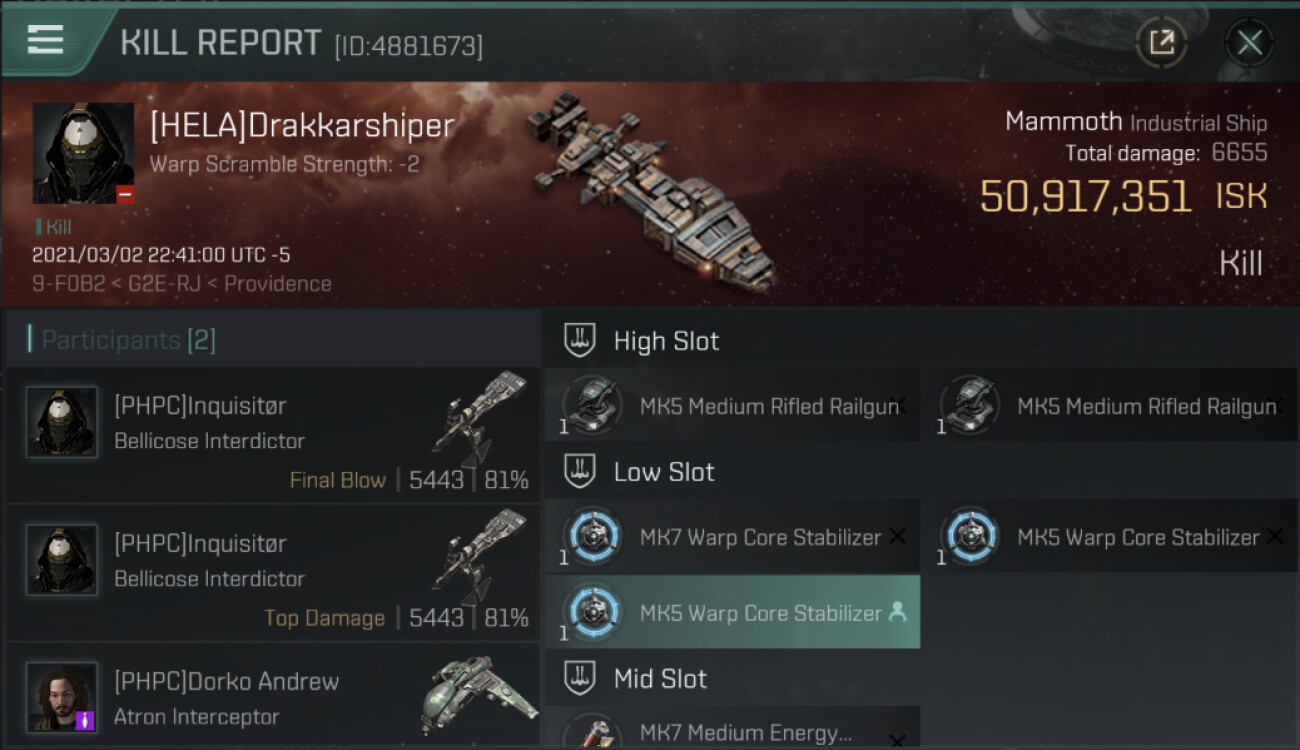Click the X beside MK7 Warp Core Stabilizer
The height and width of the screenshot is (750, 1300).
897,537
